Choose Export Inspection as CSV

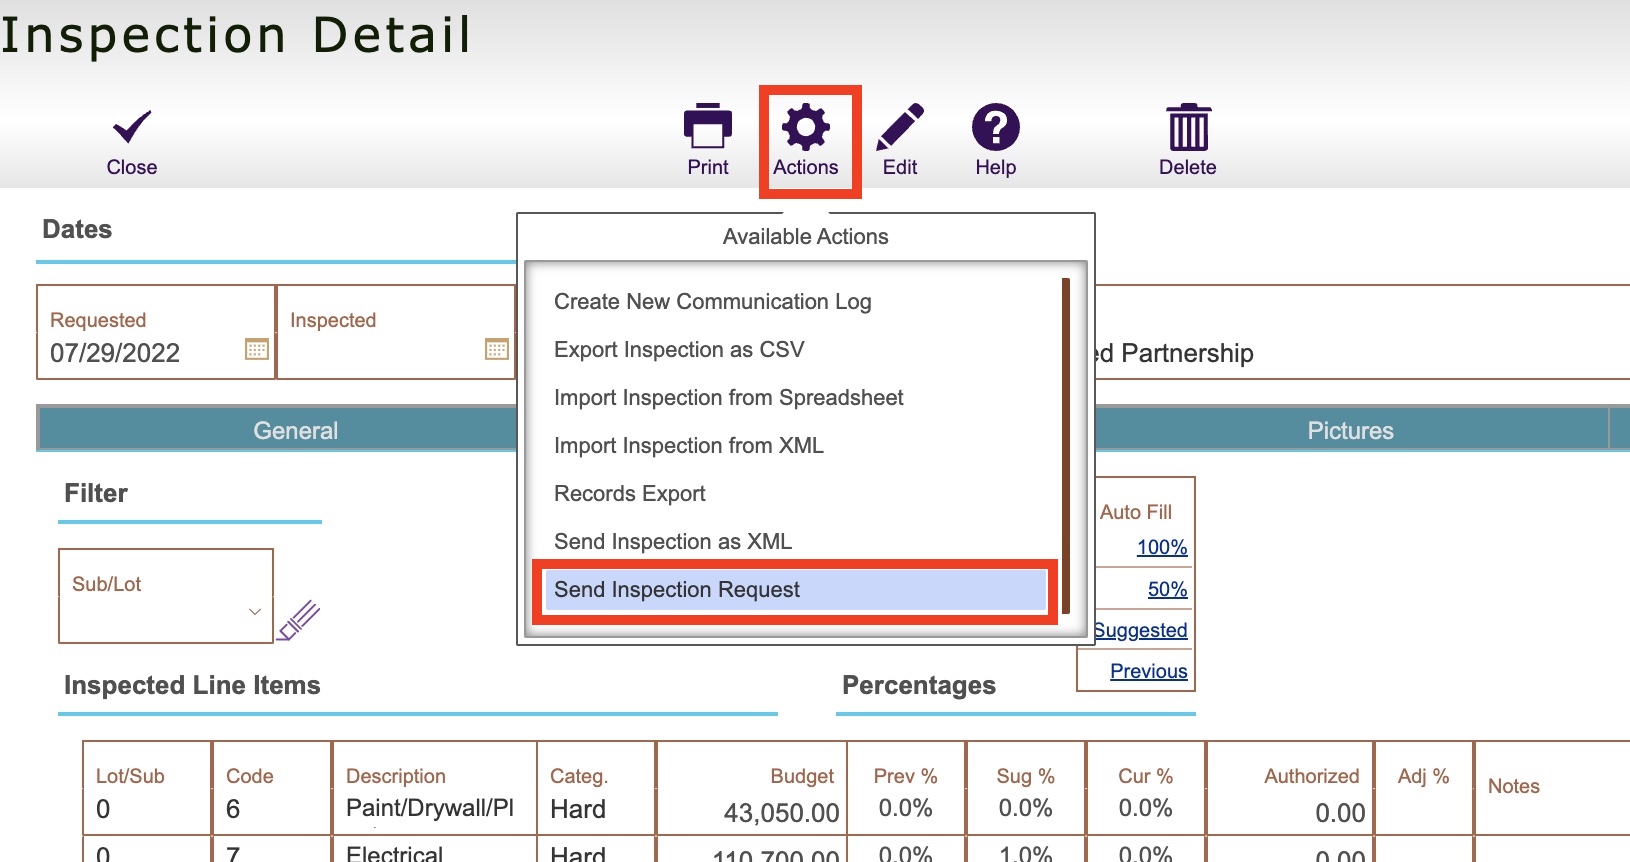[679, 350]
